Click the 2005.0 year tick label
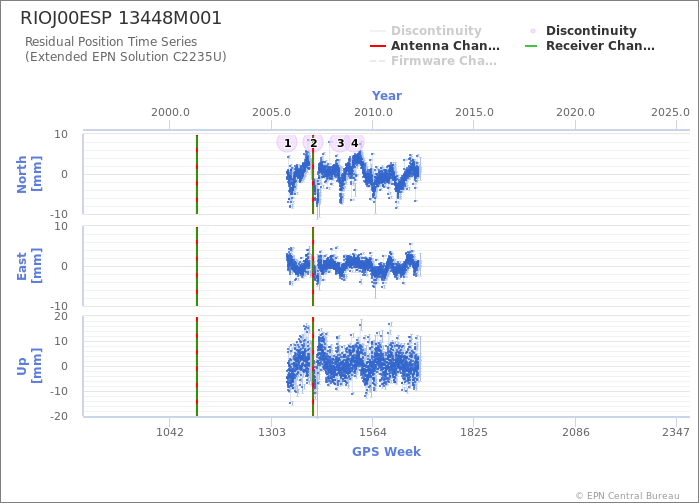The height and width of the screenshot is (504, 700). [271, 112]
